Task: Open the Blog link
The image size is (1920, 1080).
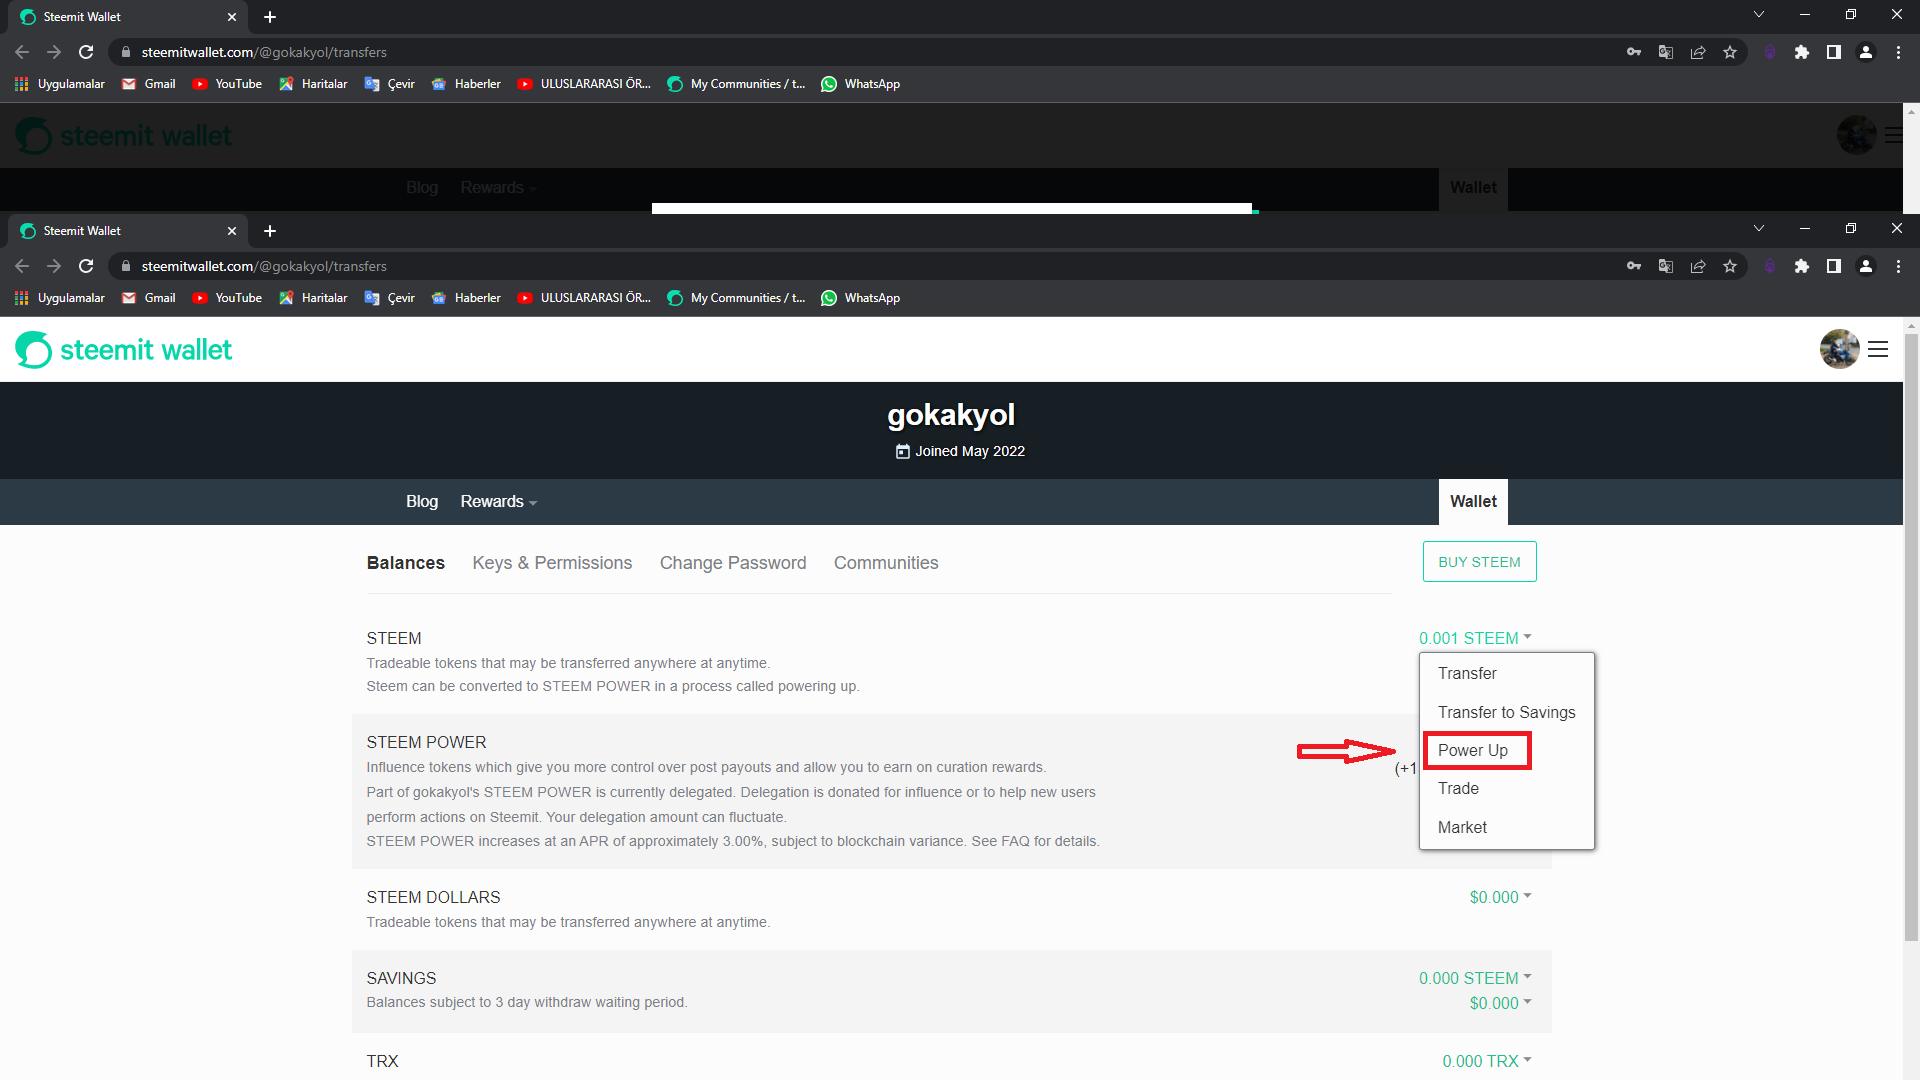Action: pyautogui.click(x=421, y=502)
